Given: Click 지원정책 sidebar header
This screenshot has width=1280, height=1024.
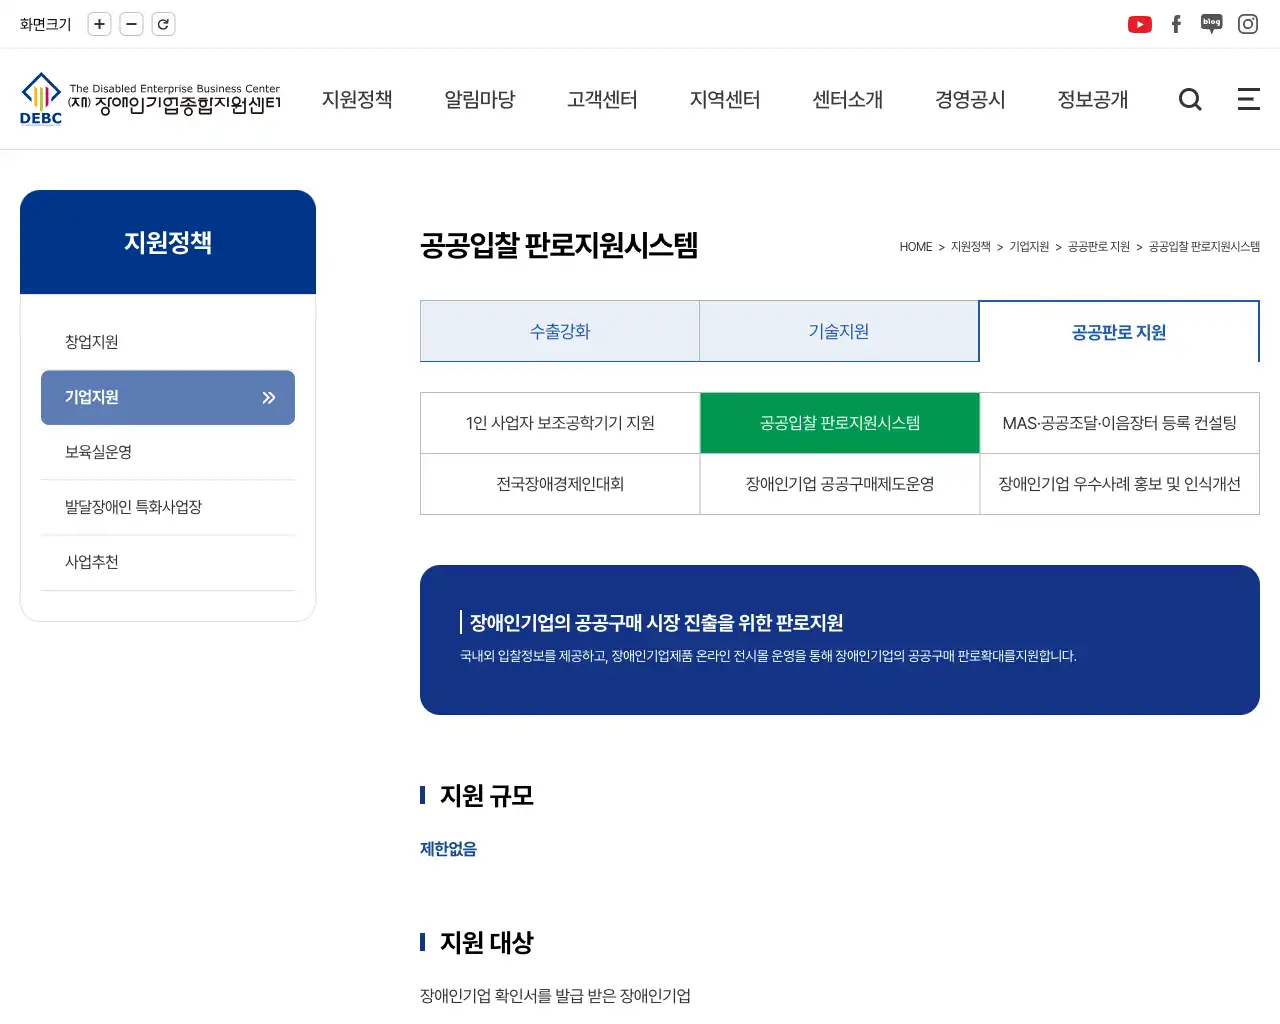Looking at the screenshot, I should 168,242.
